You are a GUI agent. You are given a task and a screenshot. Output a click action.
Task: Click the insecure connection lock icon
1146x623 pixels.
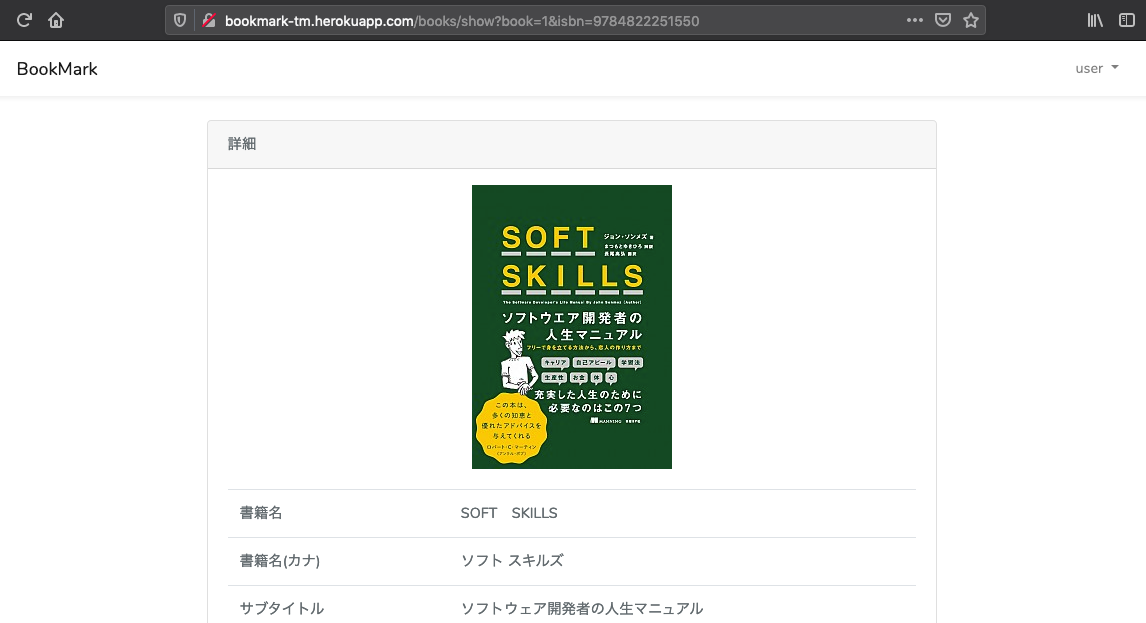pos(209,20)
